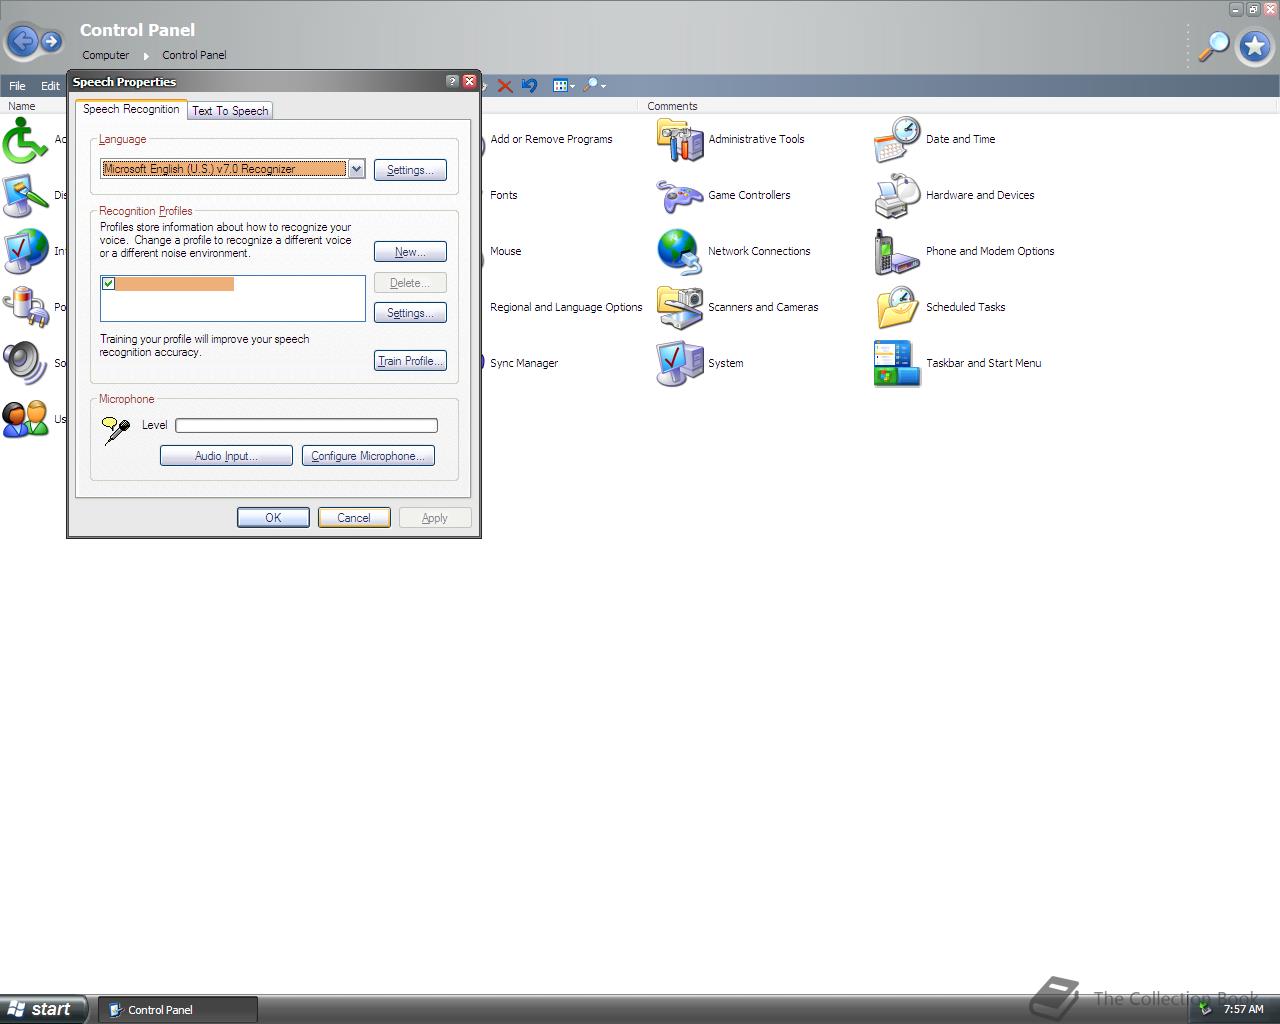The image size is (1280, 1024).
Task: Click the system tray icon near clock
Action: 1206,1010
